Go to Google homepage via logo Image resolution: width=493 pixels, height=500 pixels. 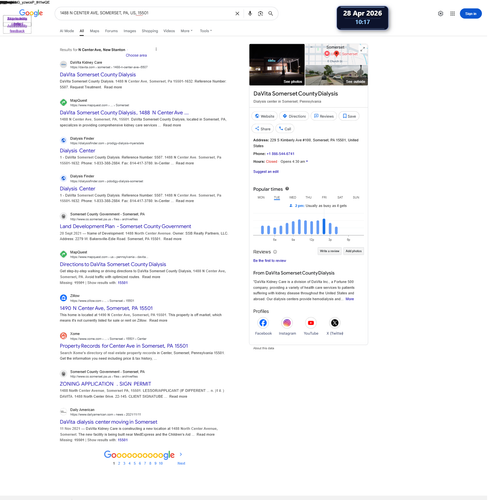coord(31,13)
